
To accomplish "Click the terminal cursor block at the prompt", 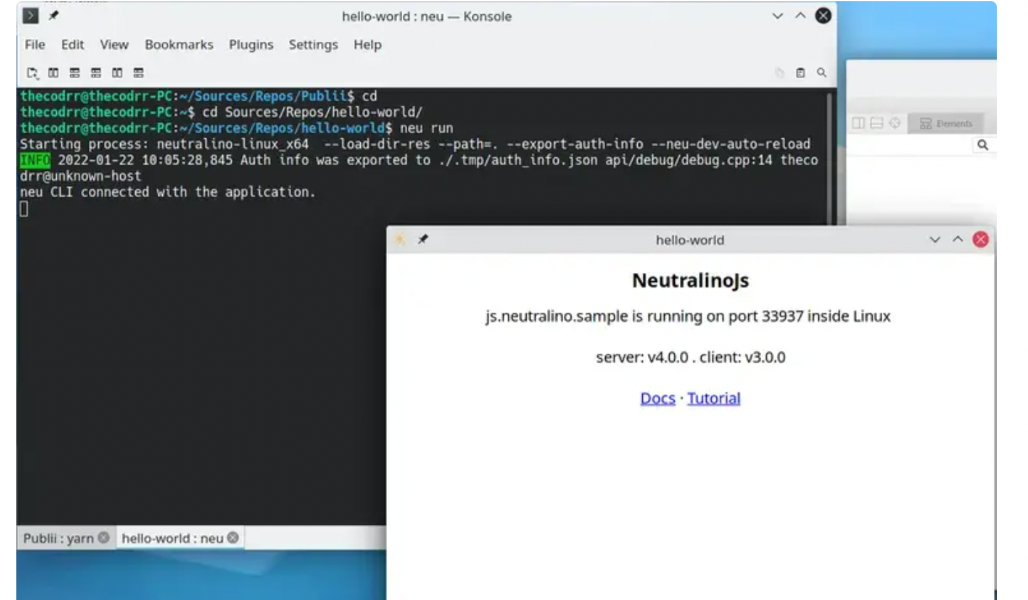I will [24, 209].
